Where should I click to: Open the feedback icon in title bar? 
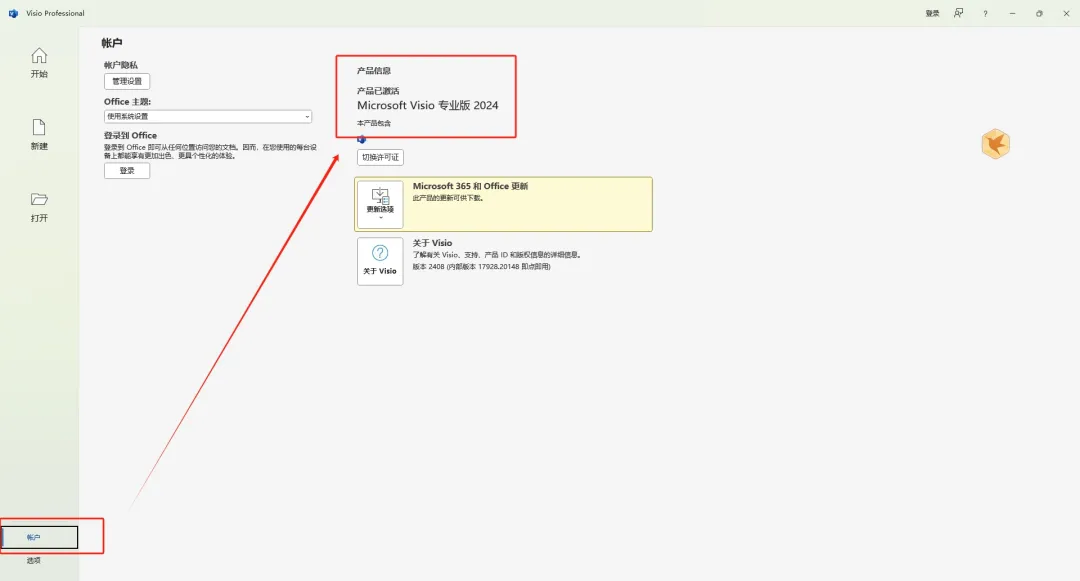958,13
